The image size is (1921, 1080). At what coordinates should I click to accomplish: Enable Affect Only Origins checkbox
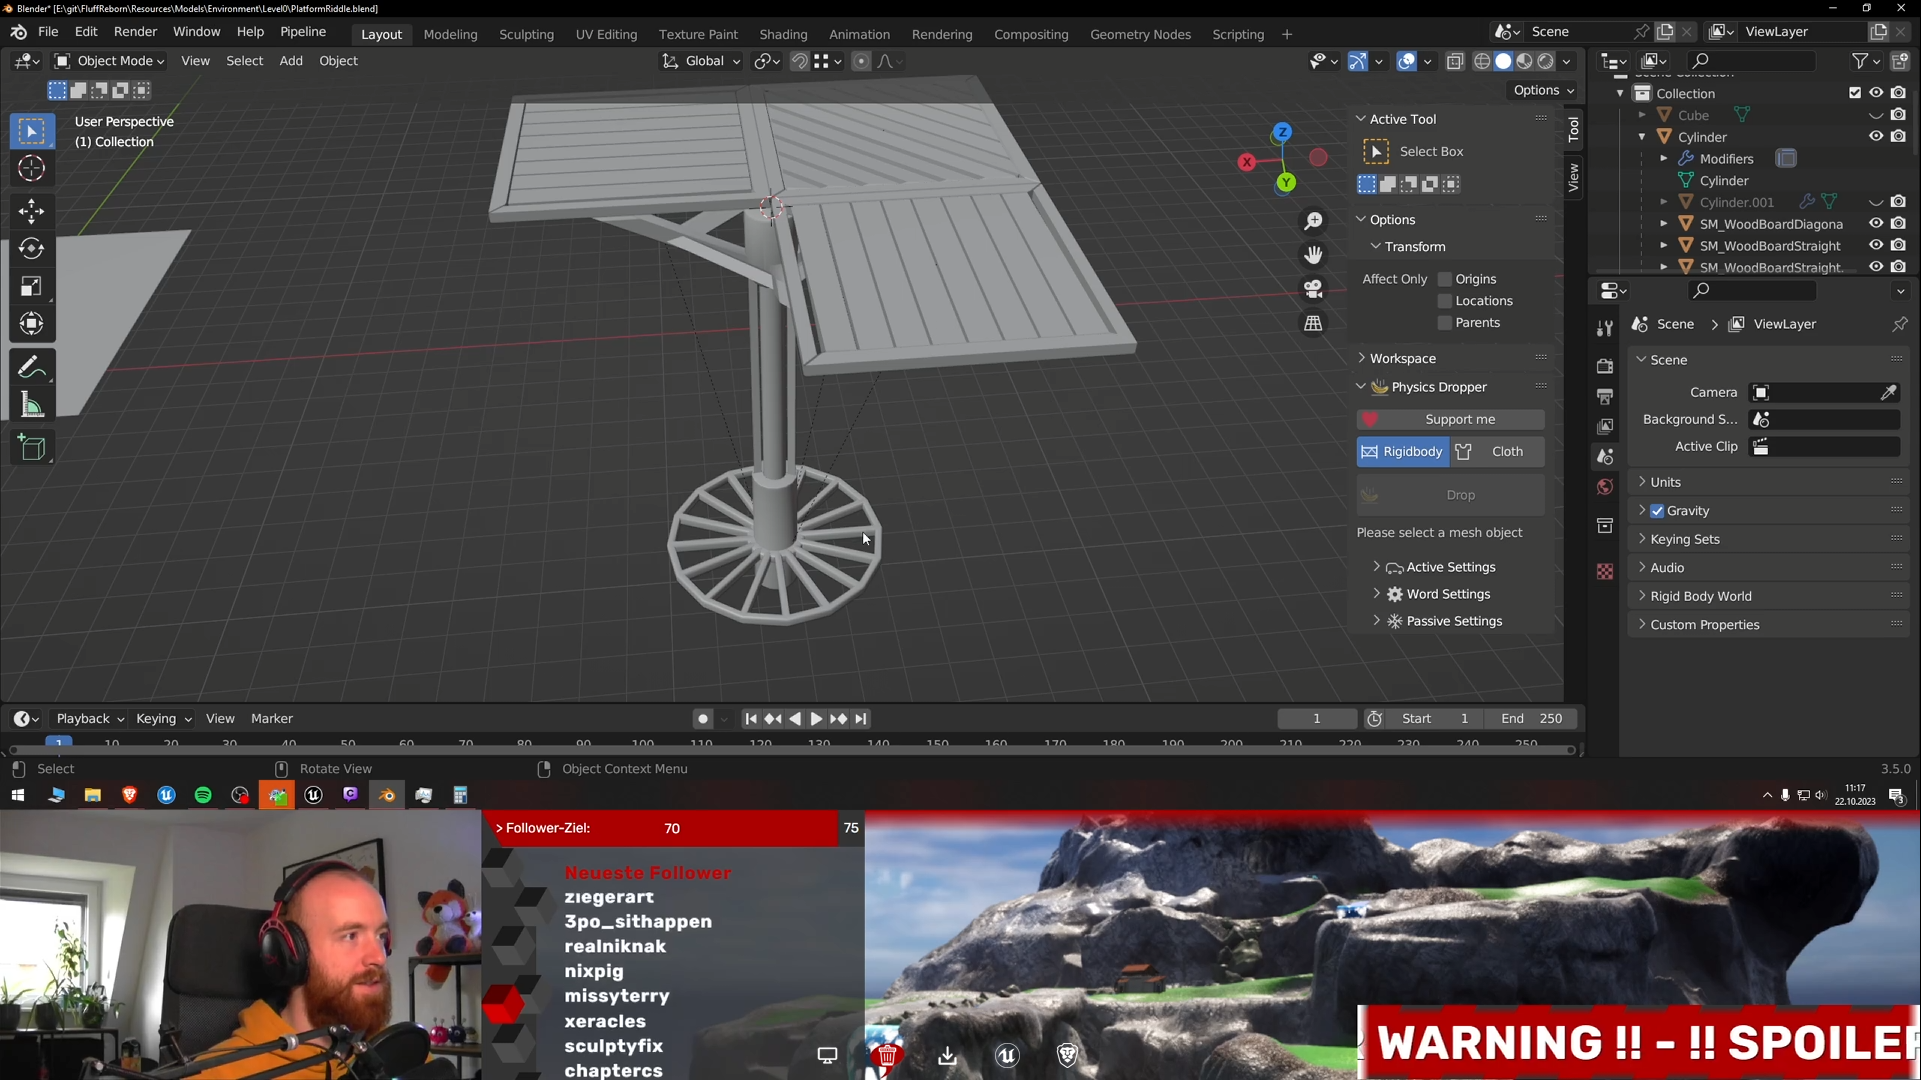tap(1444, 279)
